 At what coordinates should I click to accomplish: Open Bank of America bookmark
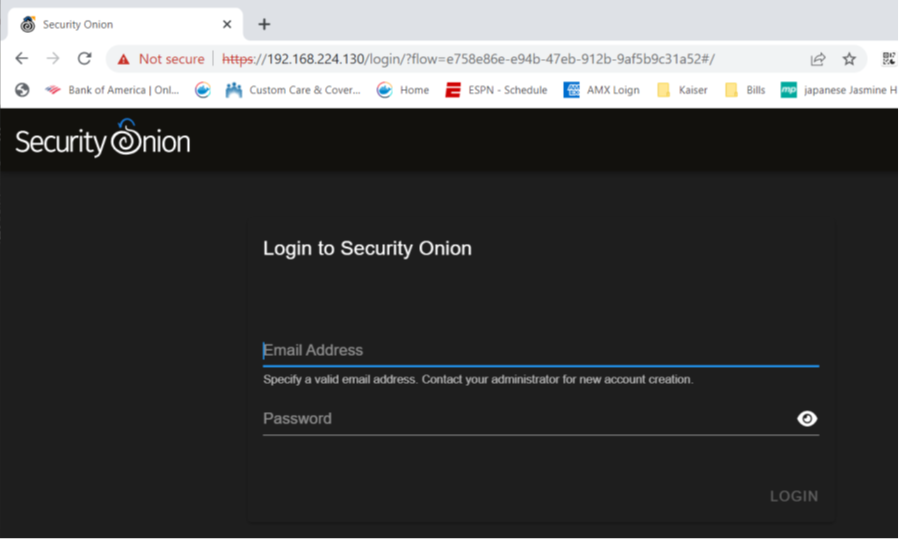point(112,90)
